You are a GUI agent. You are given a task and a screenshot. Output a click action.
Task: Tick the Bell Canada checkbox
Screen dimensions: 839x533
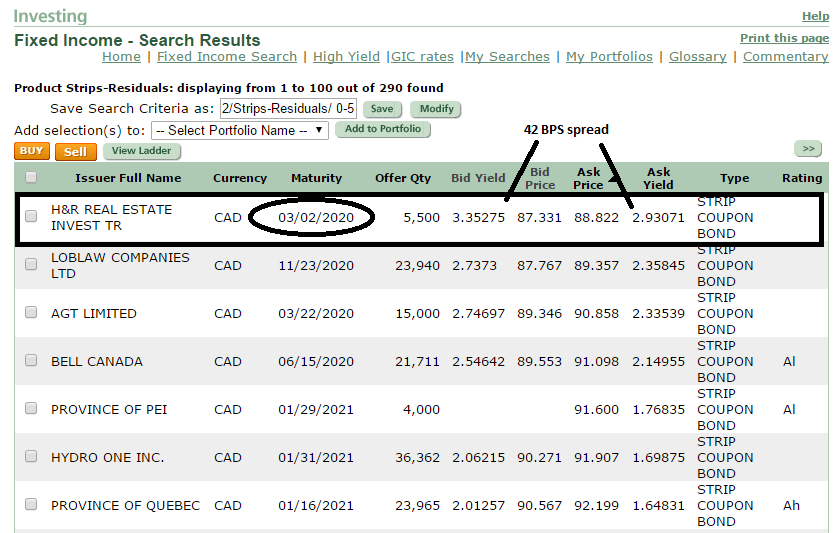(31, 360)
